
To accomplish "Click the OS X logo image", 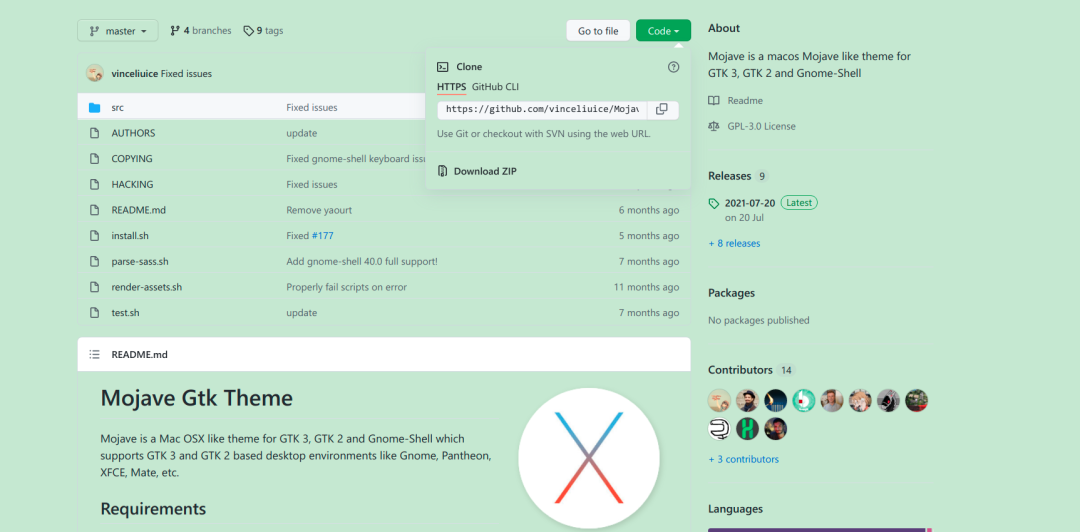I will pyautogui.click(x=589, y=458).
